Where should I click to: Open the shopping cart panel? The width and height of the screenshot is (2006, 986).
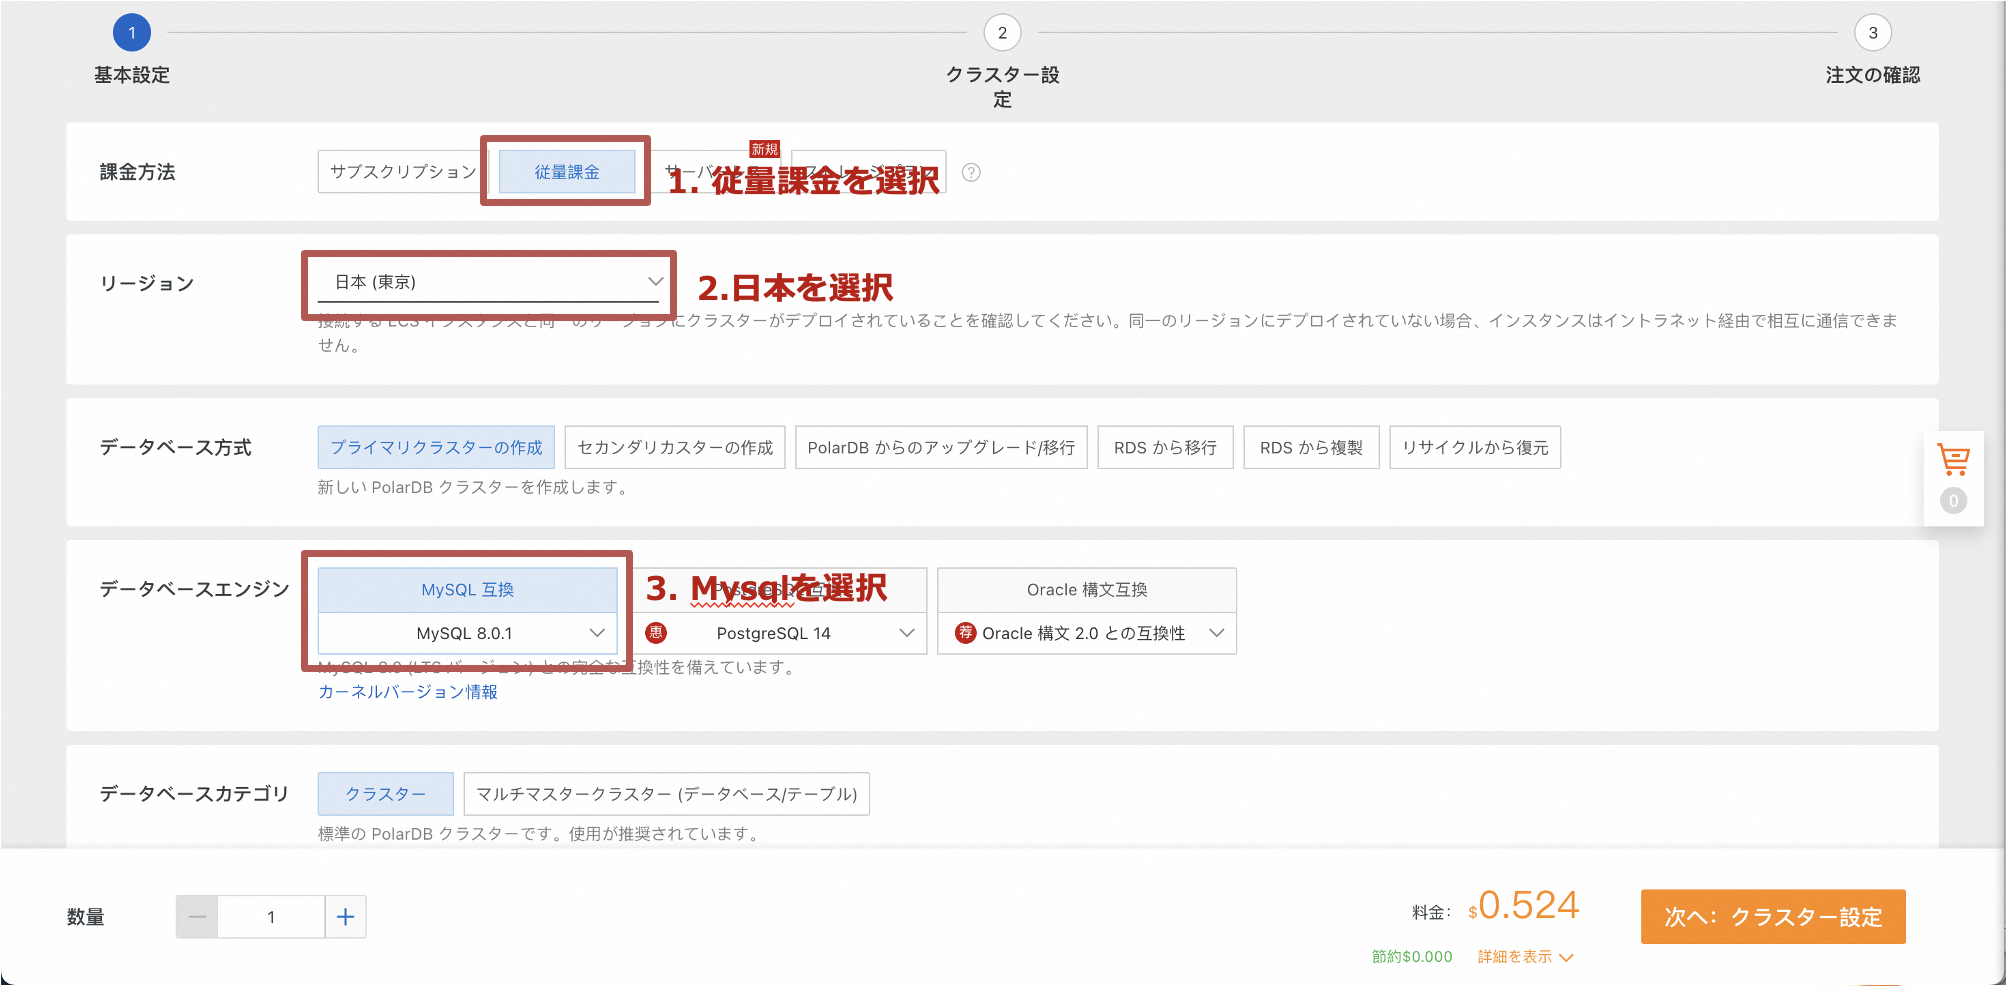coord(1951,459)
